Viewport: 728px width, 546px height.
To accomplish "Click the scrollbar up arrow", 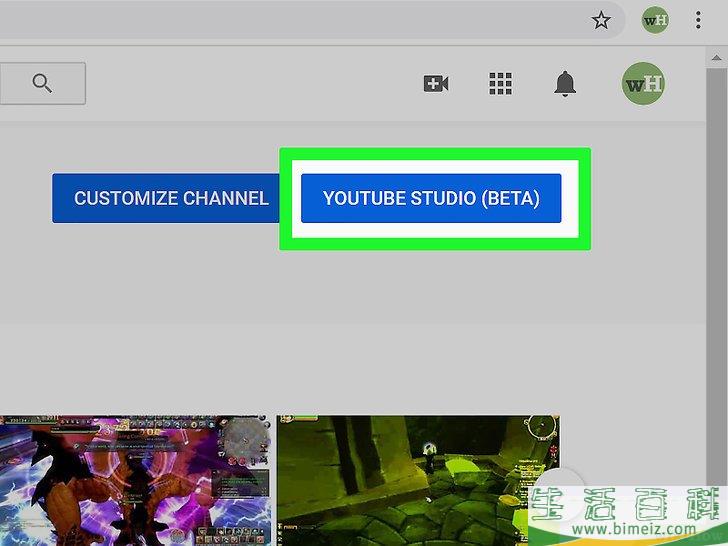I will click(716, 58).
